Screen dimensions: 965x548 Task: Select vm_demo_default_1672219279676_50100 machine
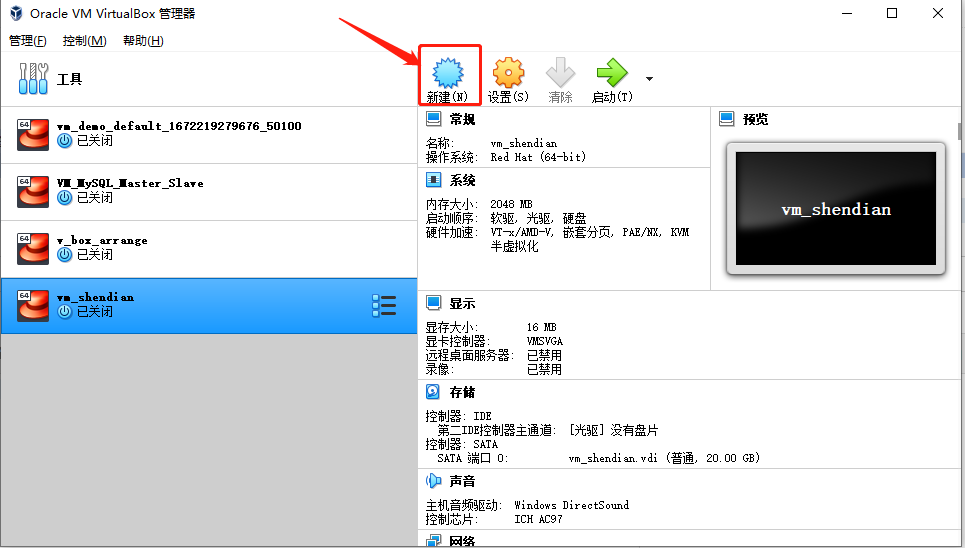(209, 135)
